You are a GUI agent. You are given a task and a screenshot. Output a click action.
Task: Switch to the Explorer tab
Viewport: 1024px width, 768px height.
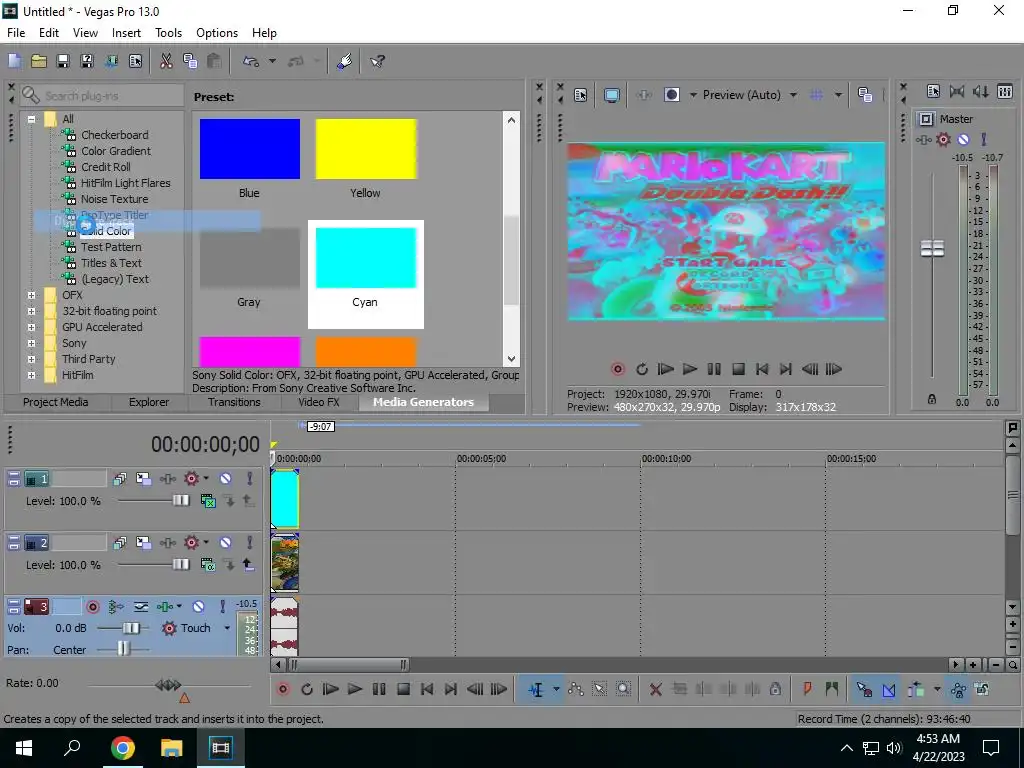tap(149, 402)
